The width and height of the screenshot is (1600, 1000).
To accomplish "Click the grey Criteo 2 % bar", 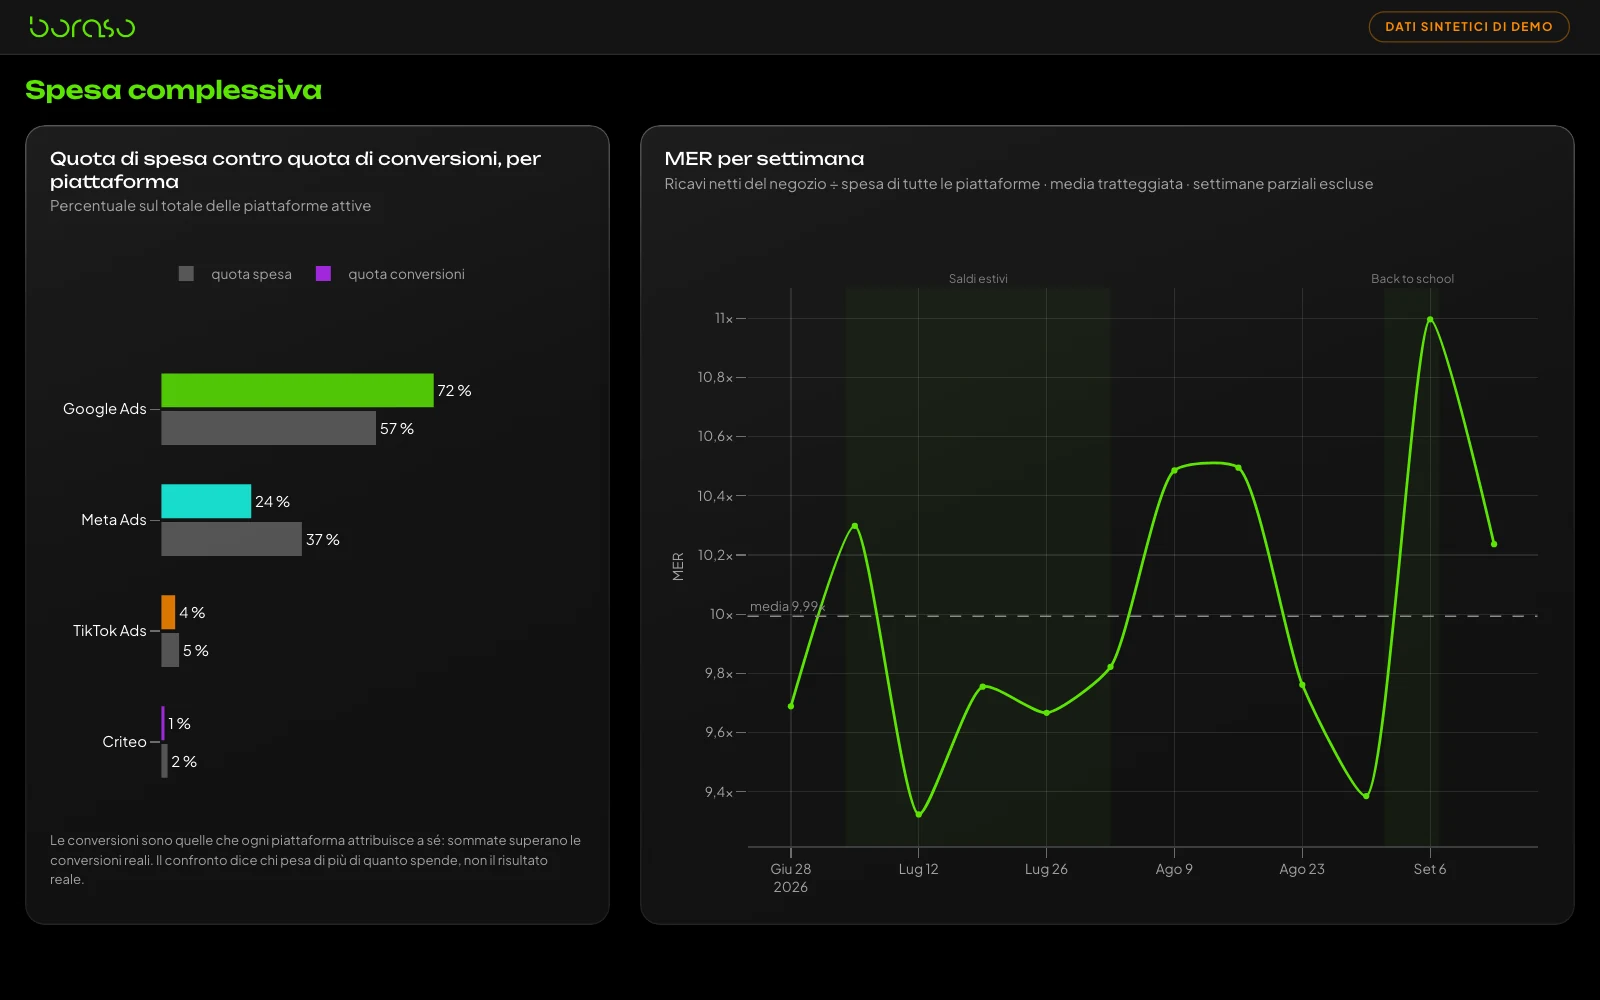I will point(165,761).
